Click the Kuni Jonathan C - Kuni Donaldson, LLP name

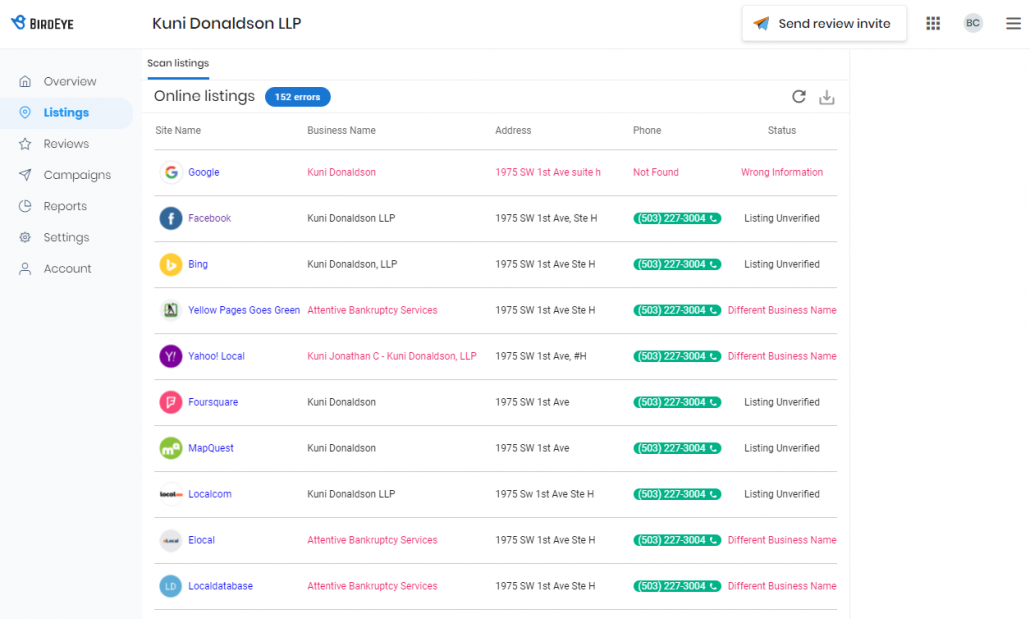(392, 356)
